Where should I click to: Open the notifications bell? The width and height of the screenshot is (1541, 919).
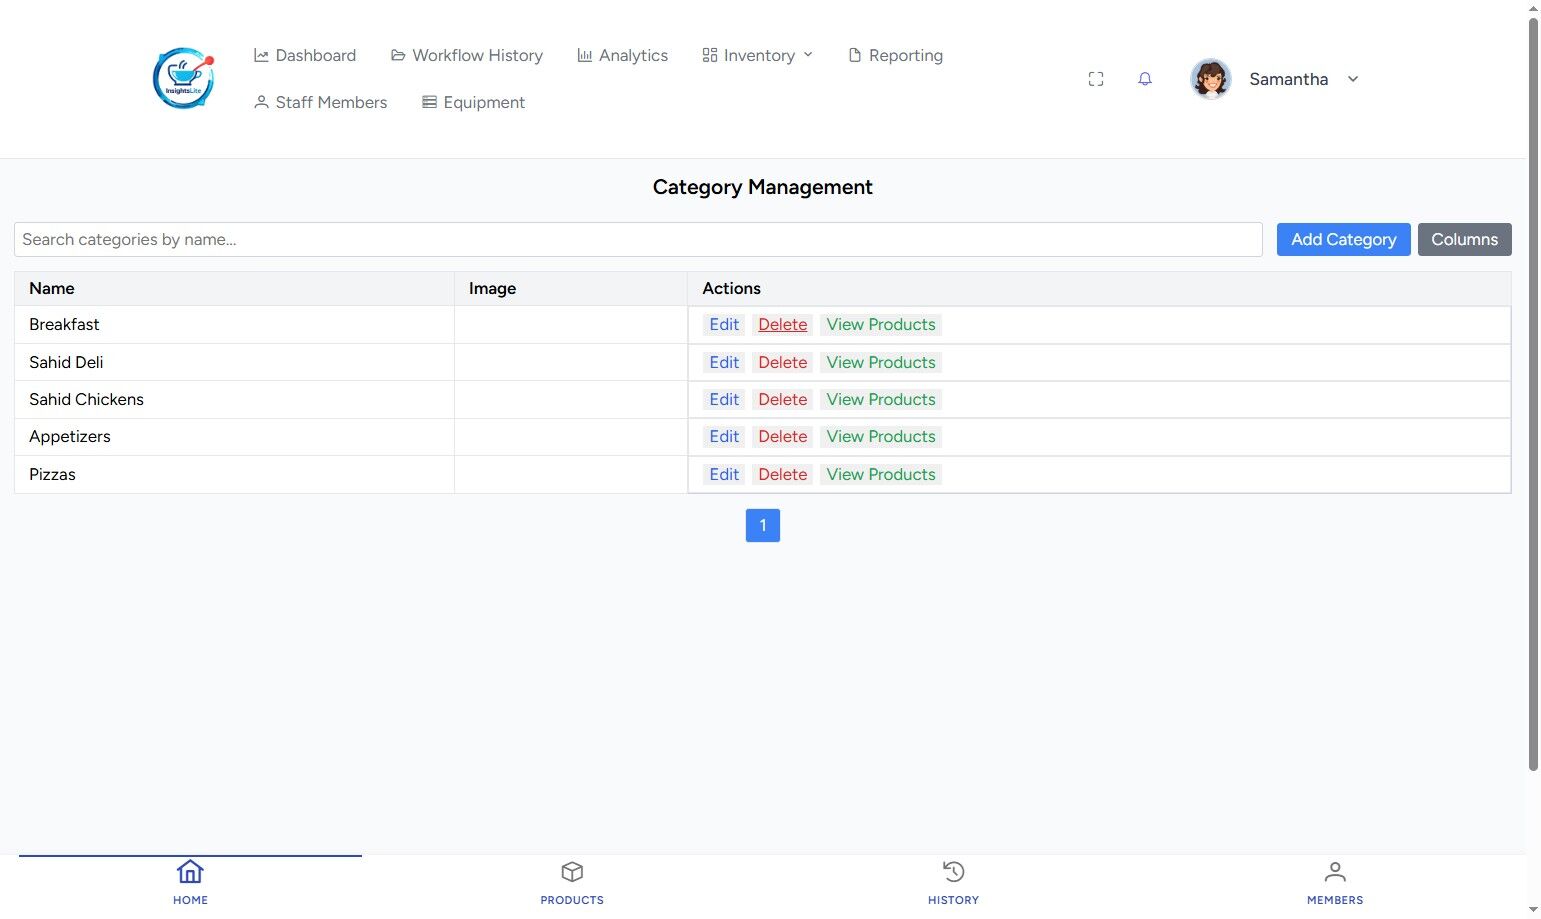(x=1145, y=79)
